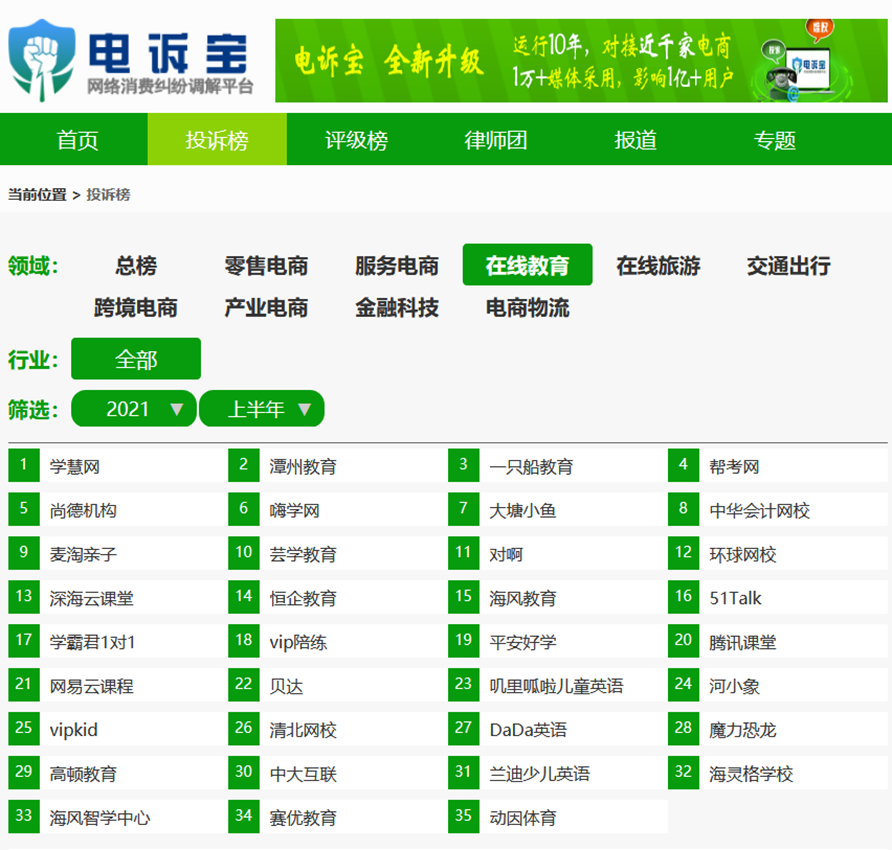Open rank 22 贝达 entry
Viewport: 892px width, 850px height.
(x=338, y=684)
